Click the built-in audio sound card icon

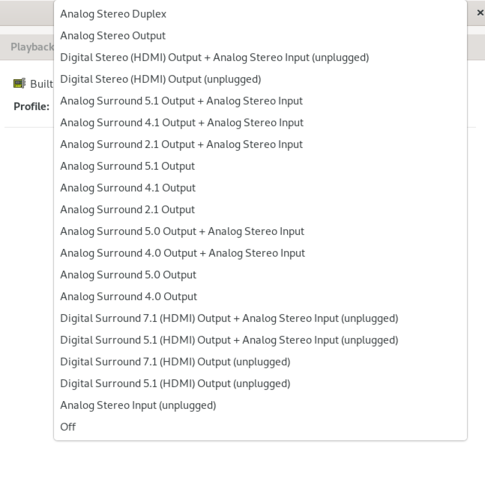click(x=19, y=83)
